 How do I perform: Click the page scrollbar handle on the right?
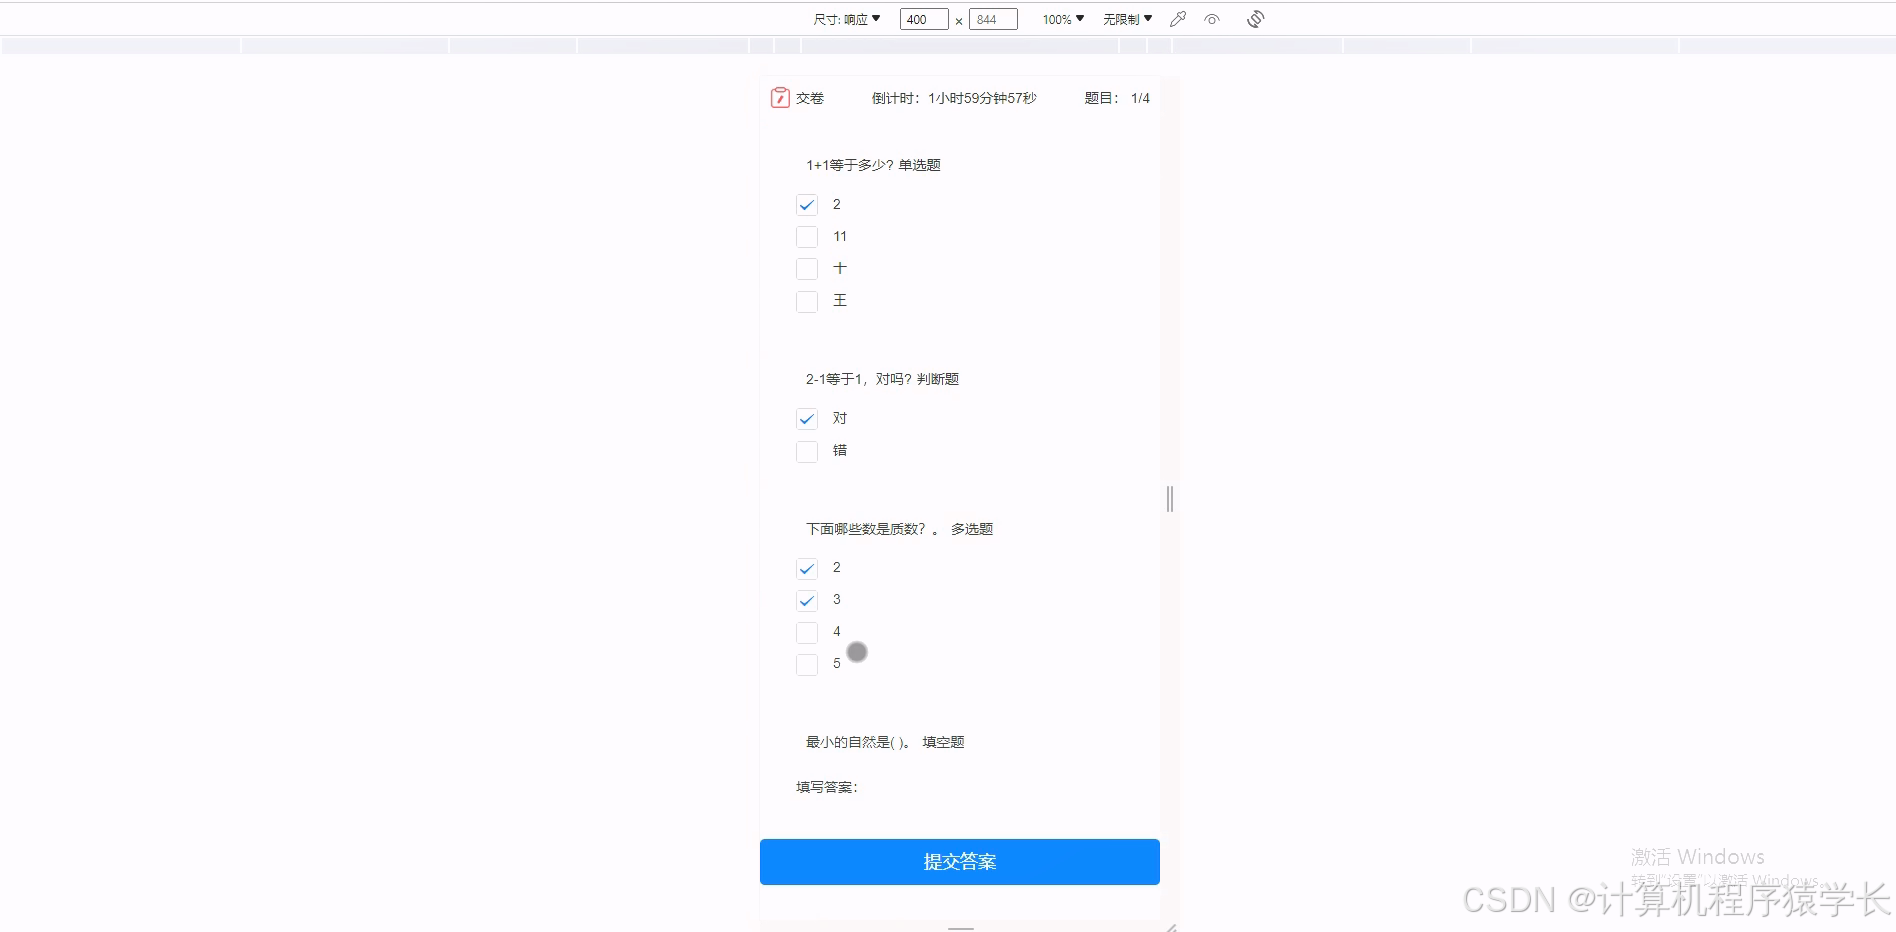[x=1168, y=498]
